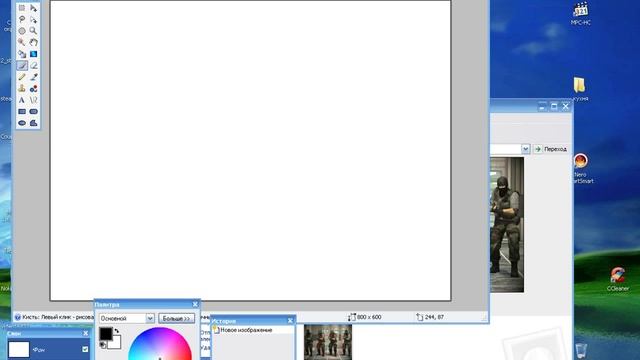Select the Clone Stamp tool

point(22,88)
